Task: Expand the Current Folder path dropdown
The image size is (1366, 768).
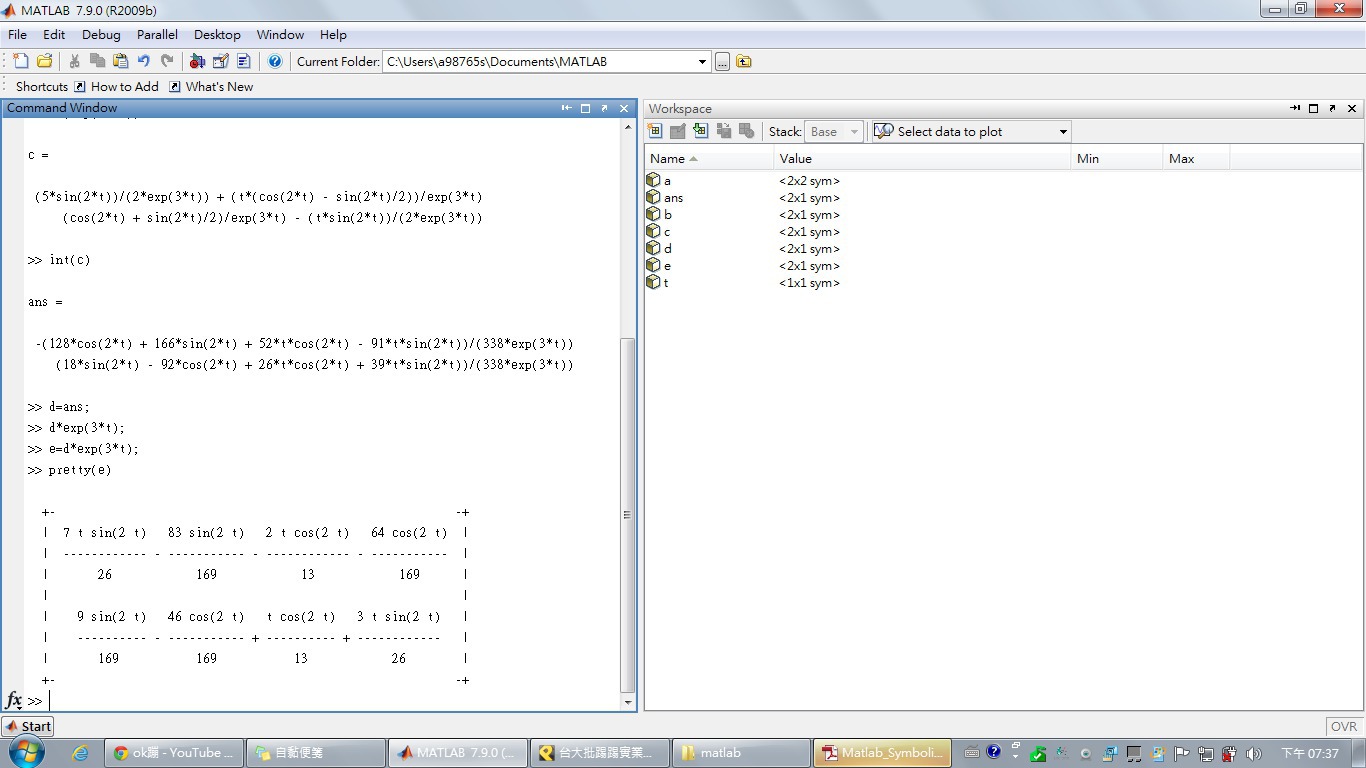Action: 702,61
